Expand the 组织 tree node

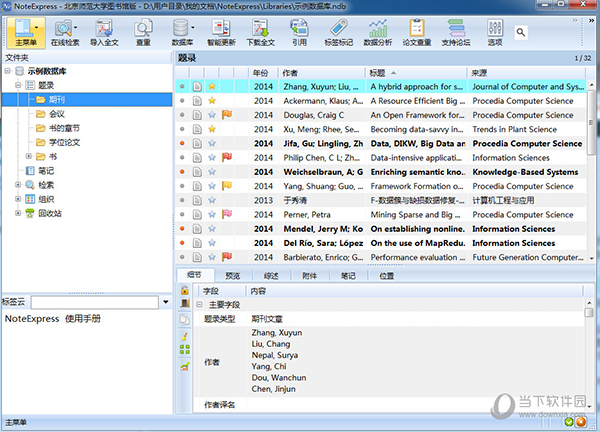pos(18,199)
